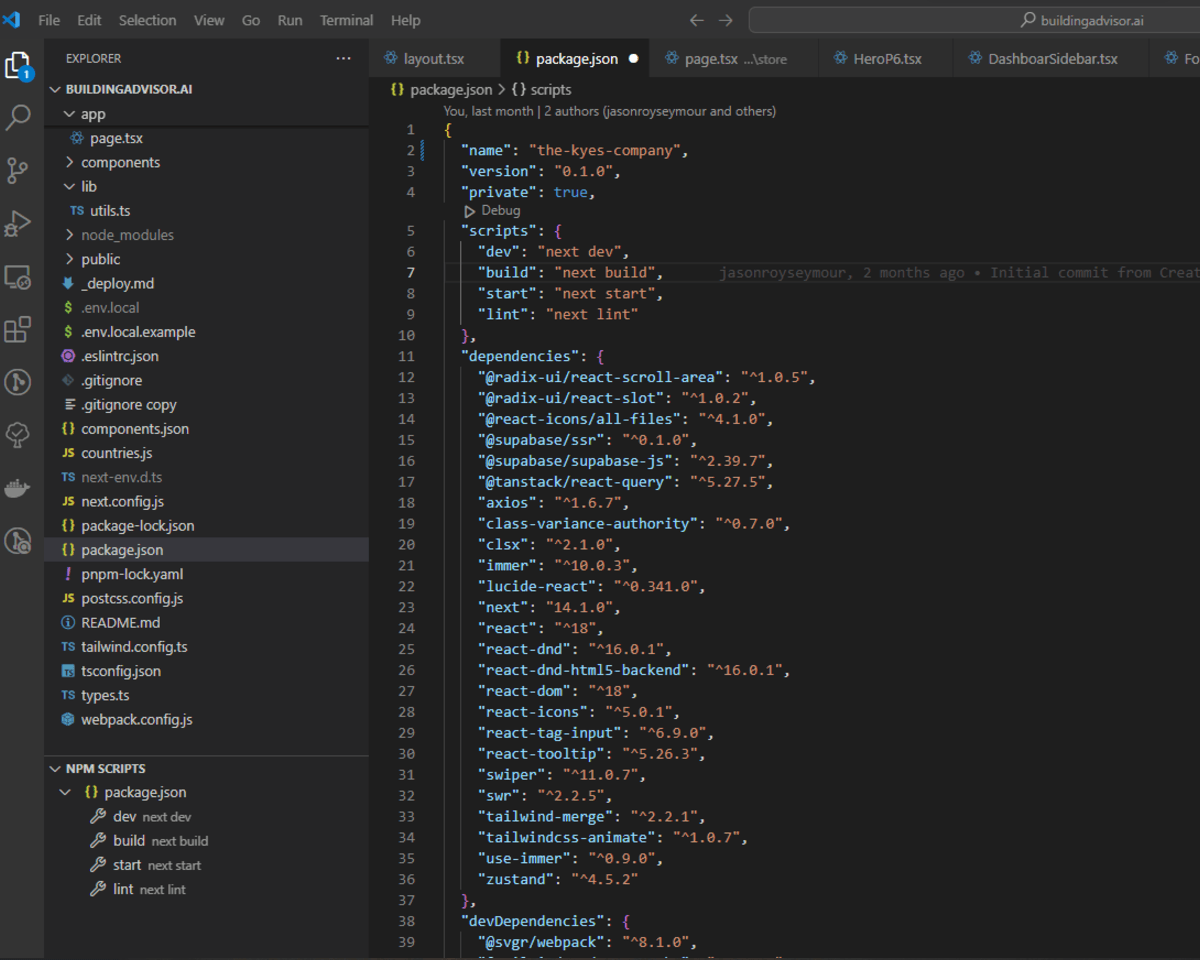The image size is (1200, 960).
Task: Switch to the layout.tsx tab
Action: click(433, 59)
